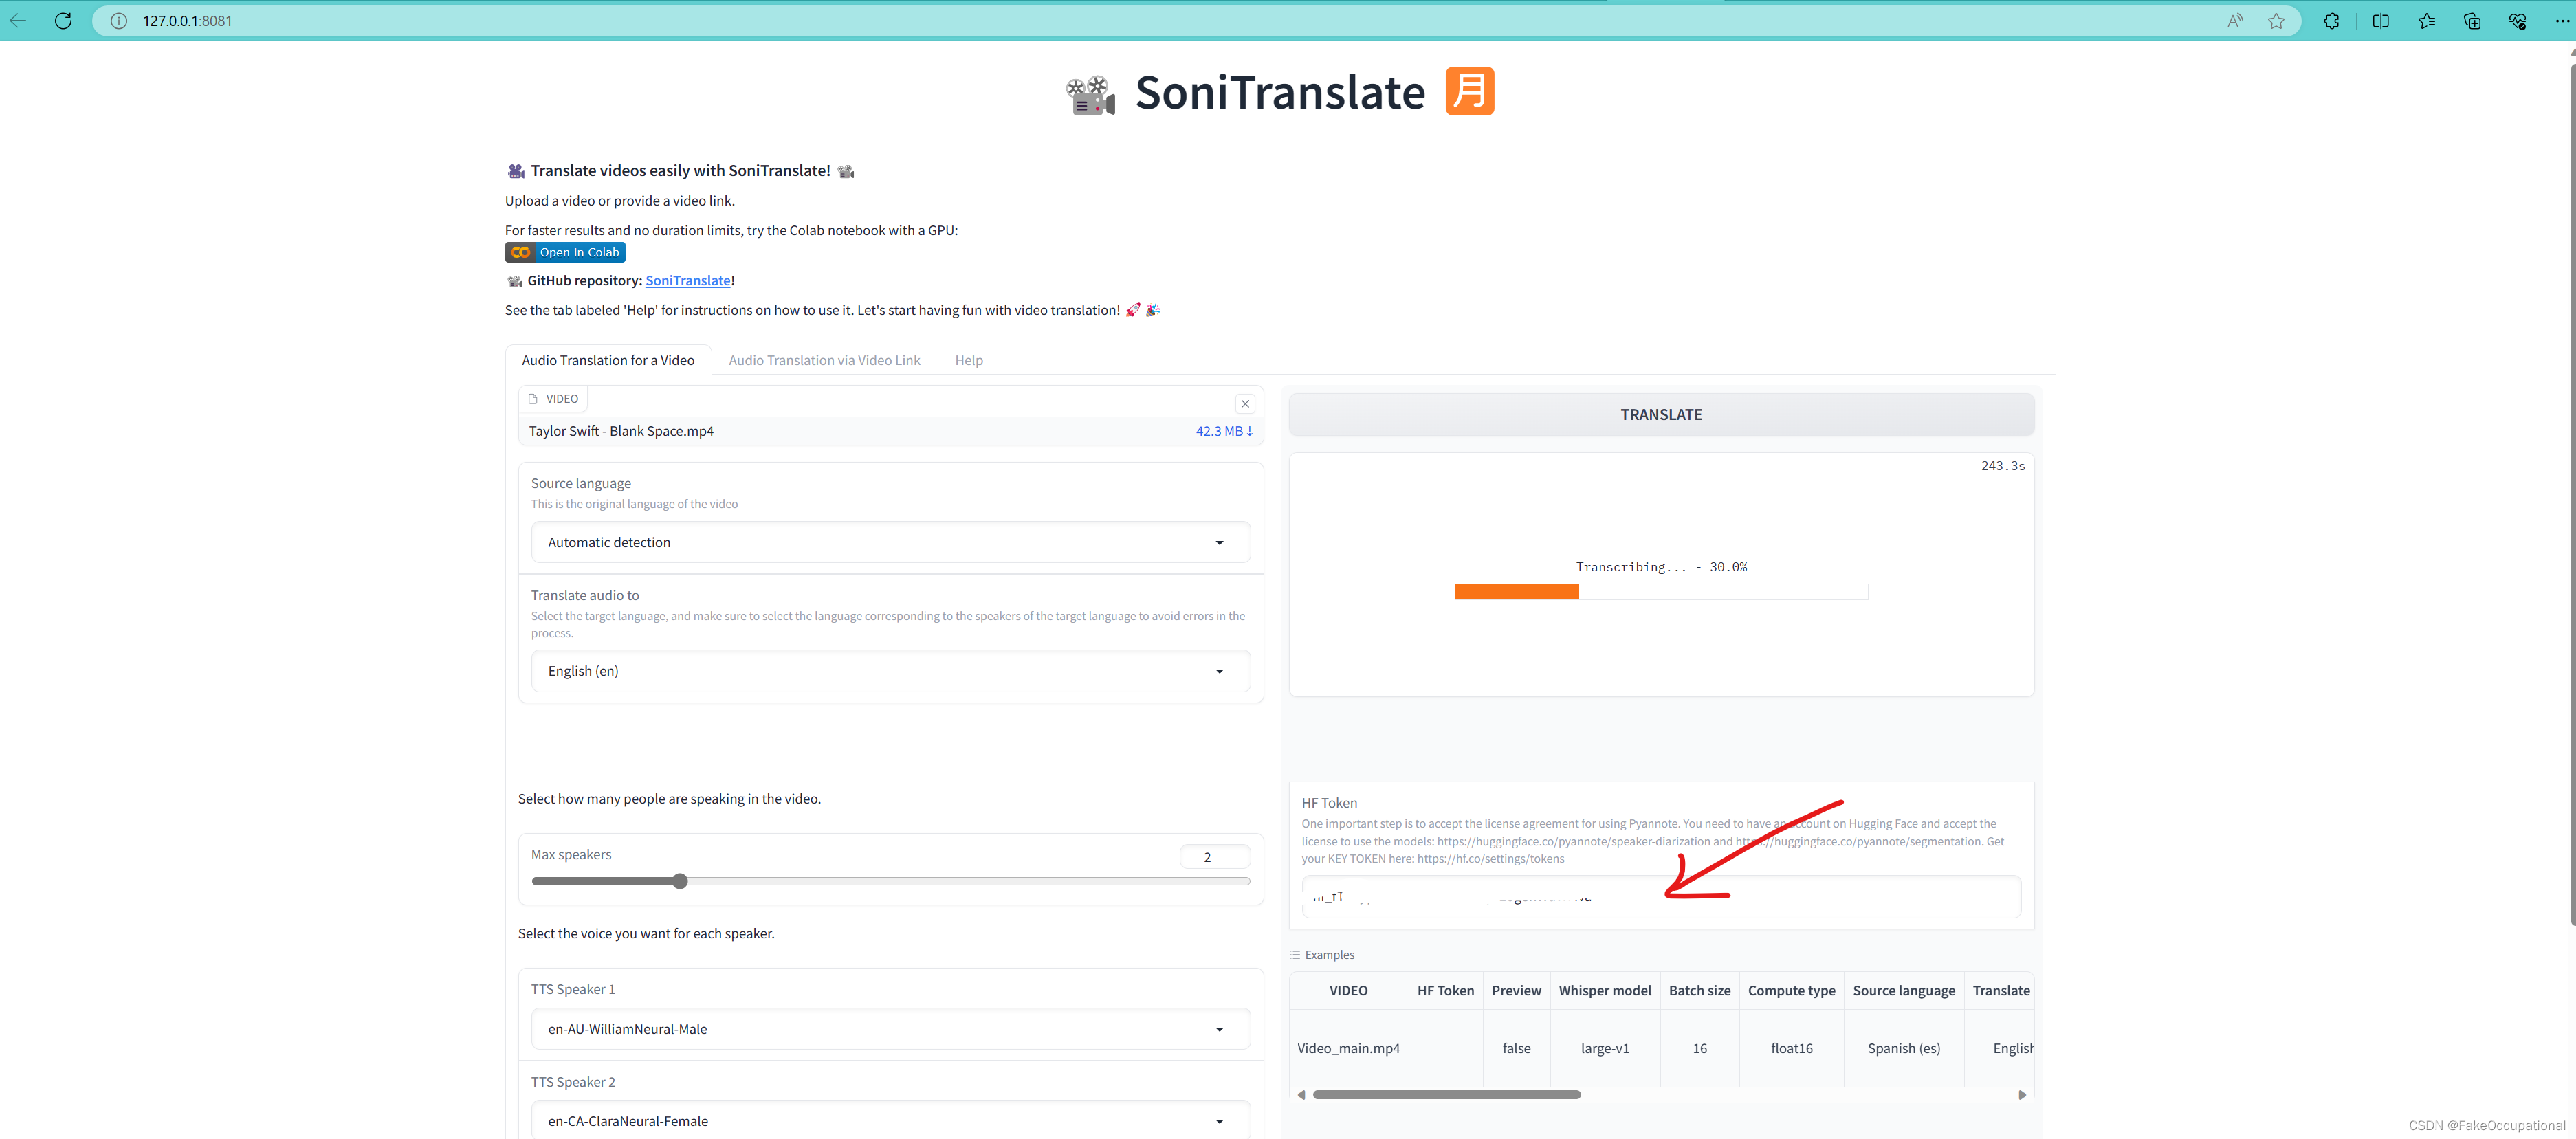The image size is (2576, 1139).
Task: Click the browser back arrow
Action: 18,21
